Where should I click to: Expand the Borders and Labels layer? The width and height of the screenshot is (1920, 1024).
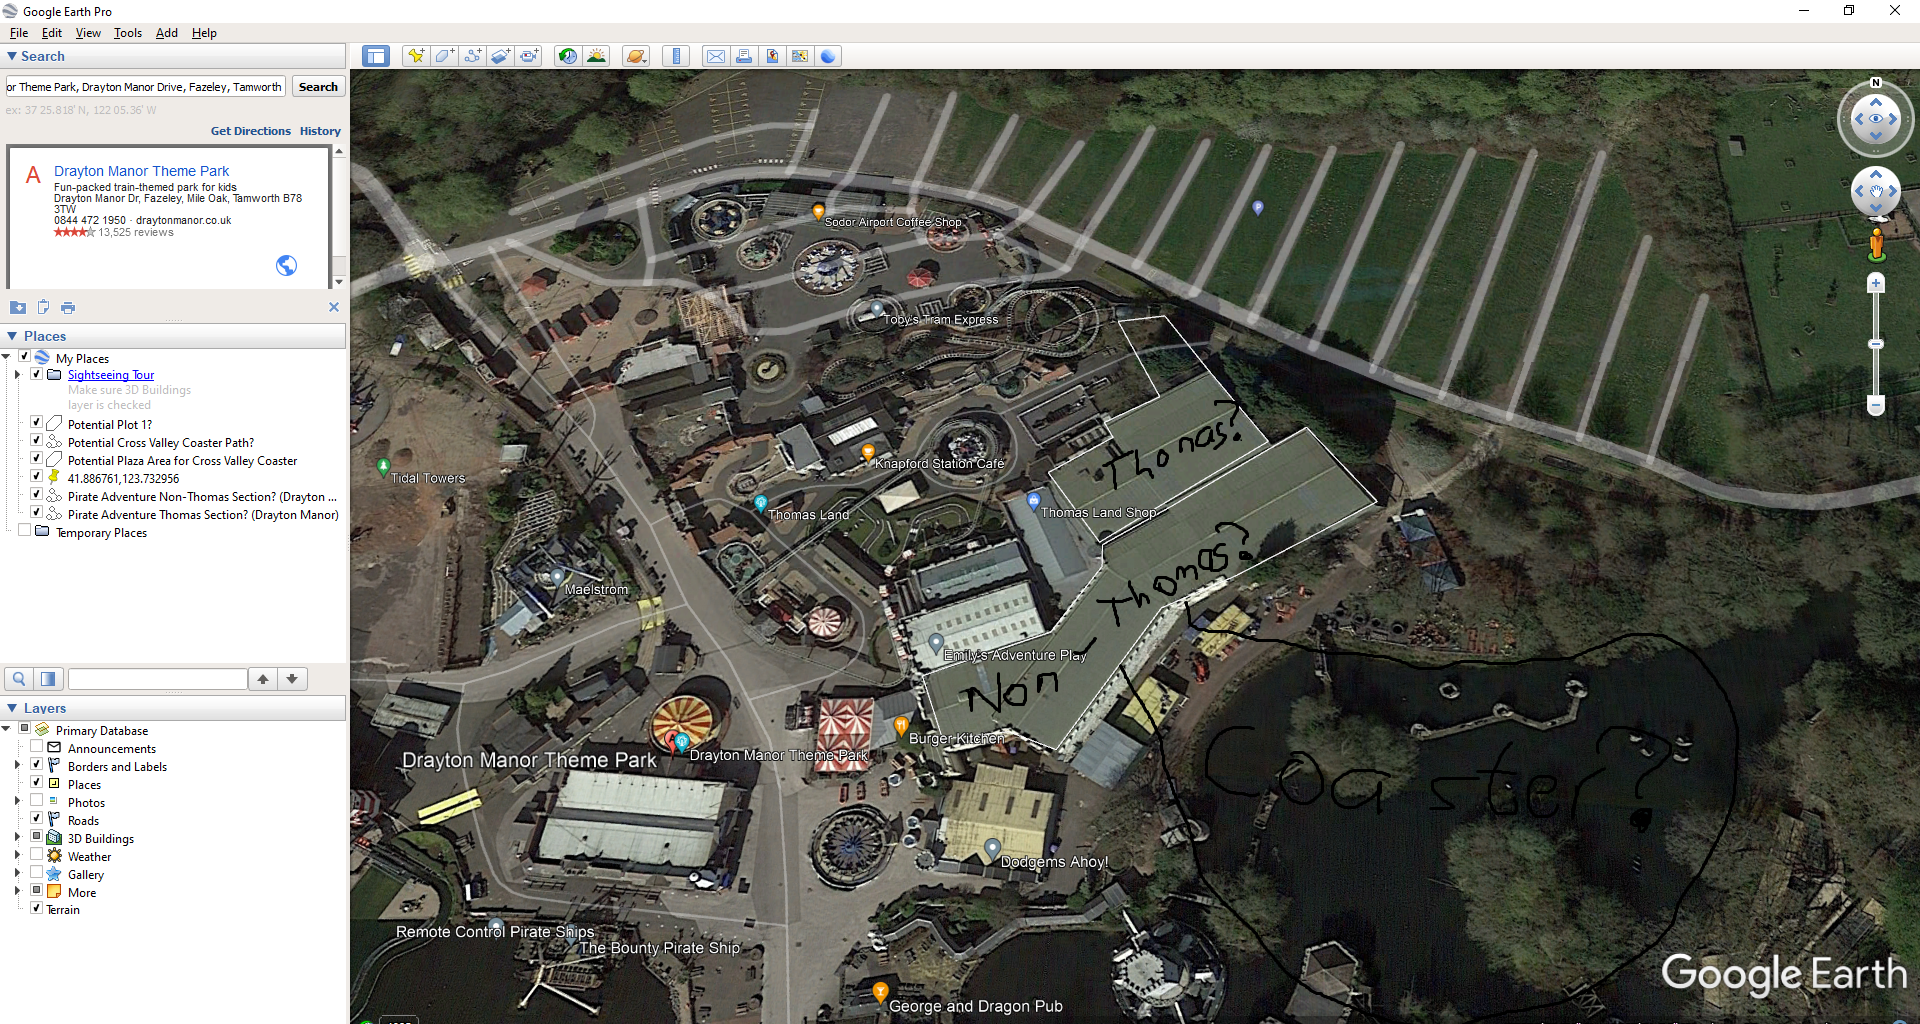click(x=17, y=766)
